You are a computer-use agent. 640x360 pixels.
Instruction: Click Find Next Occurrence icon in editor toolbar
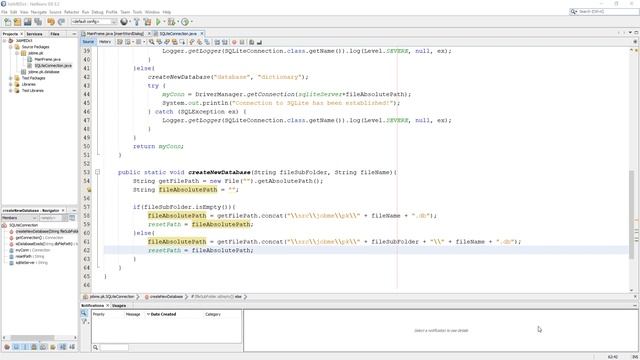click(167, 42)
